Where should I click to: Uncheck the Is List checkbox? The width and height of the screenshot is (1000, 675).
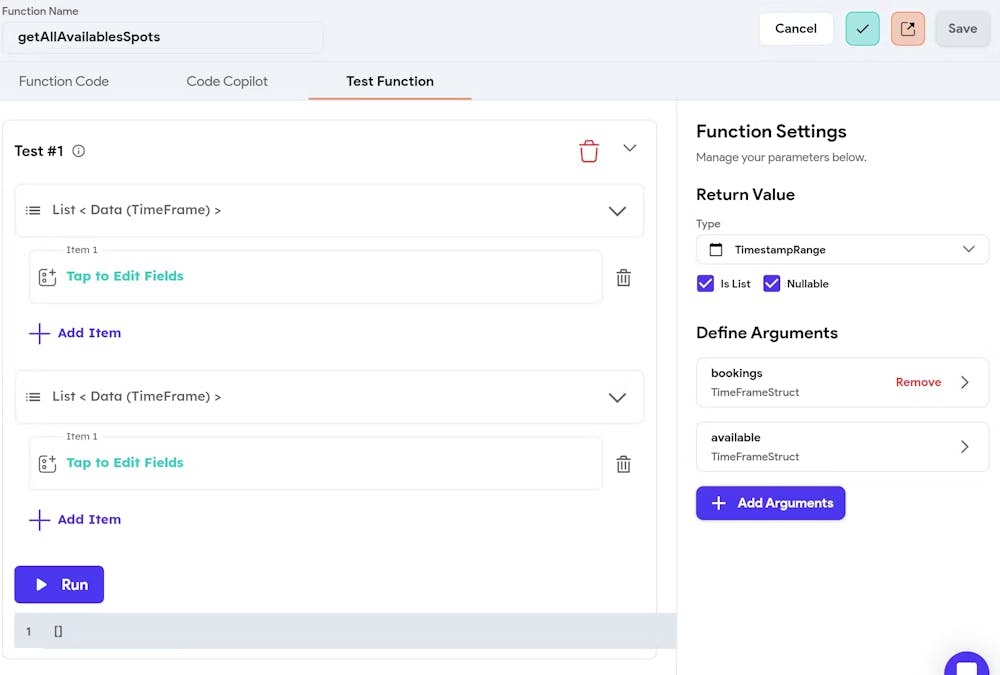click(x=706, y=284)
